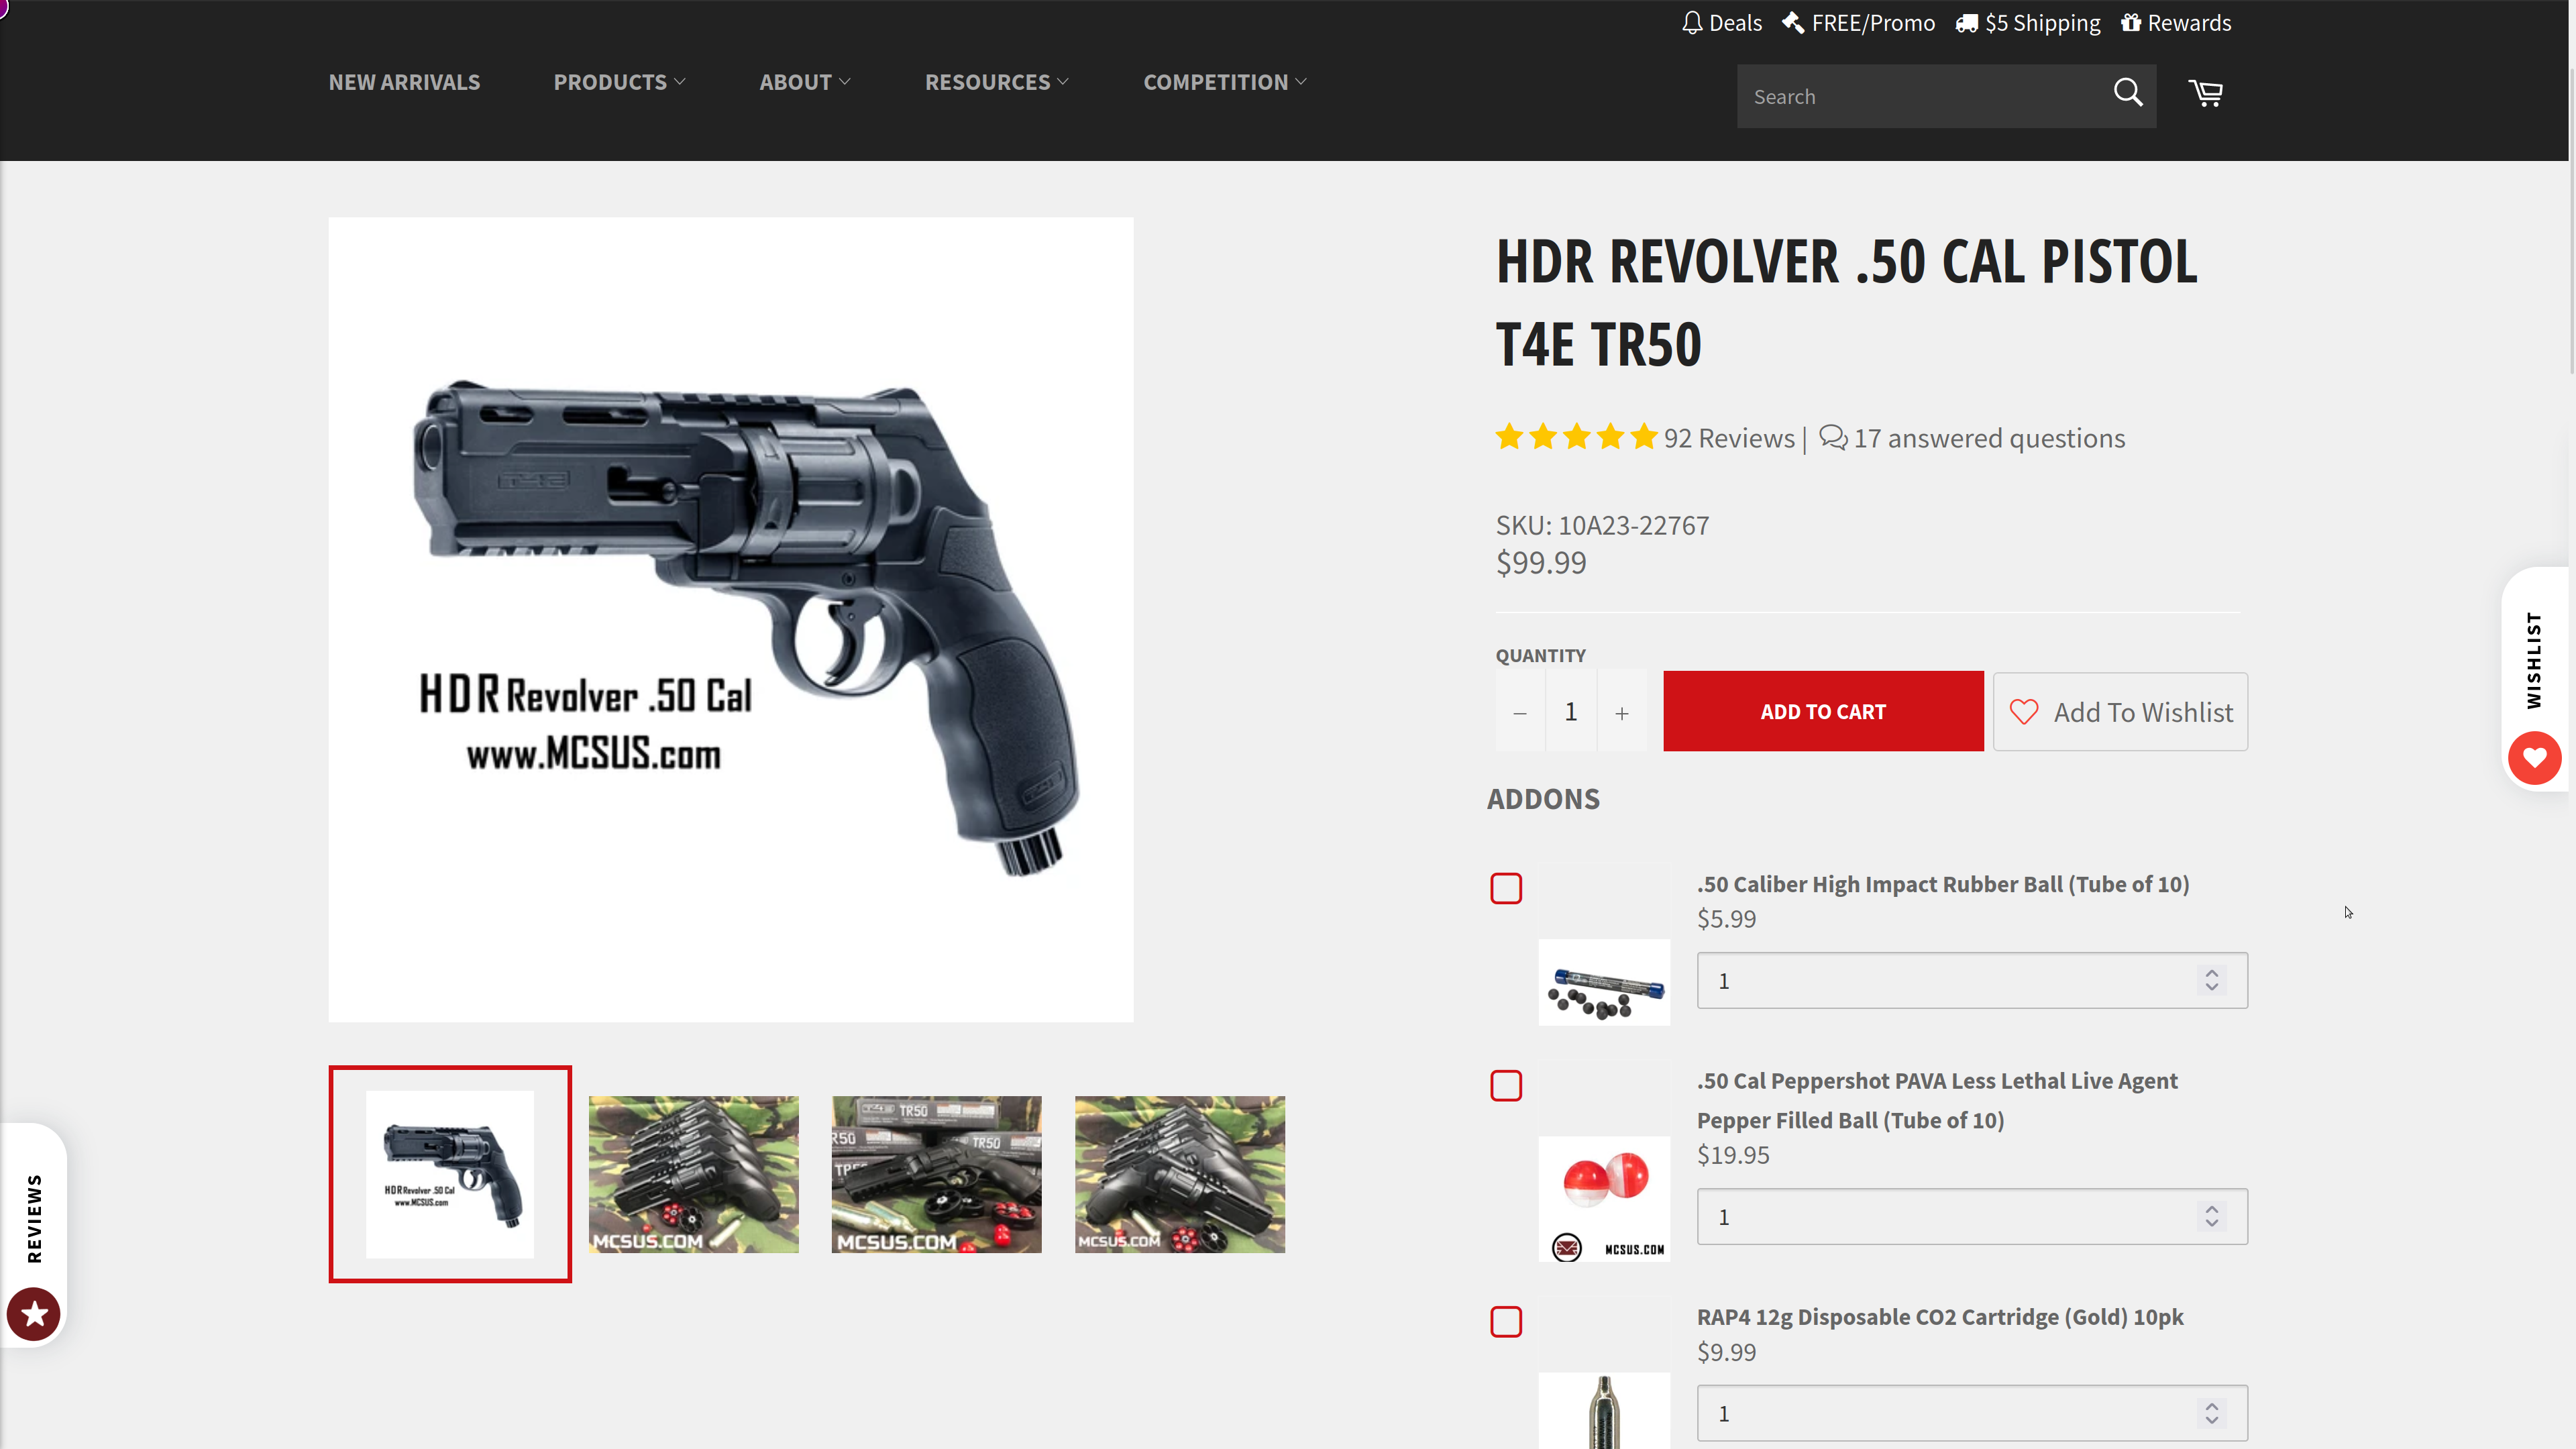Click the Deals bell icon
Viewport: 2576px width, 1449px height.
[1691, 23]
